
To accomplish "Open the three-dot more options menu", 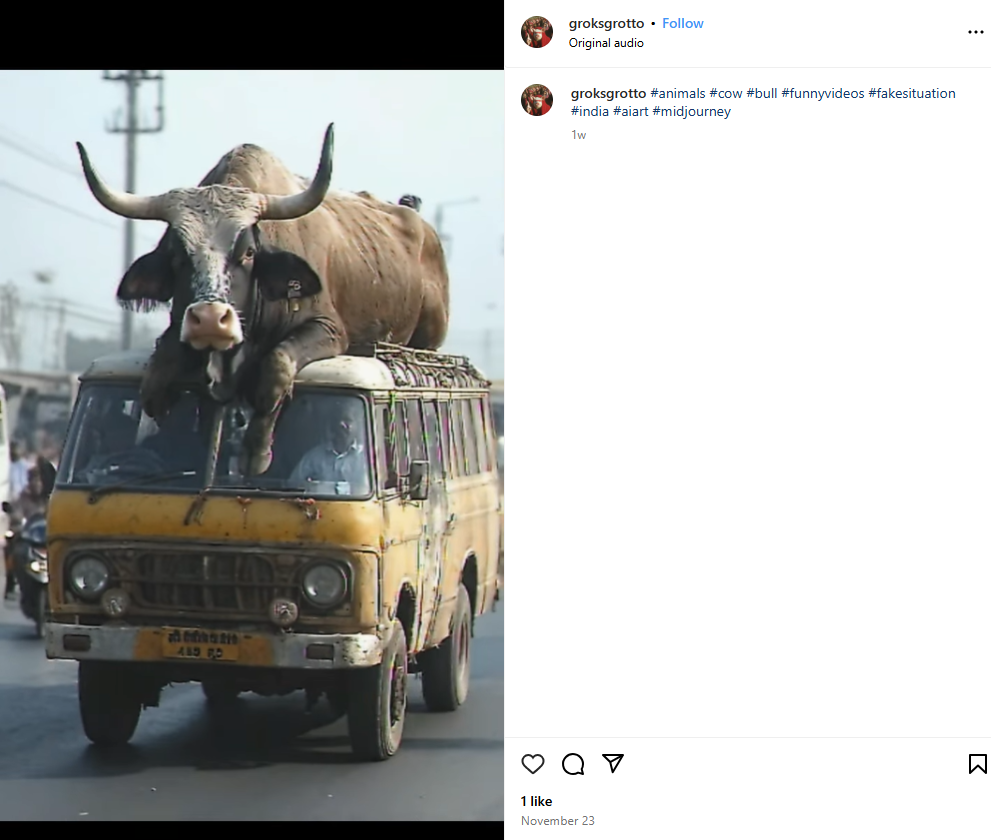I will 975,32.
